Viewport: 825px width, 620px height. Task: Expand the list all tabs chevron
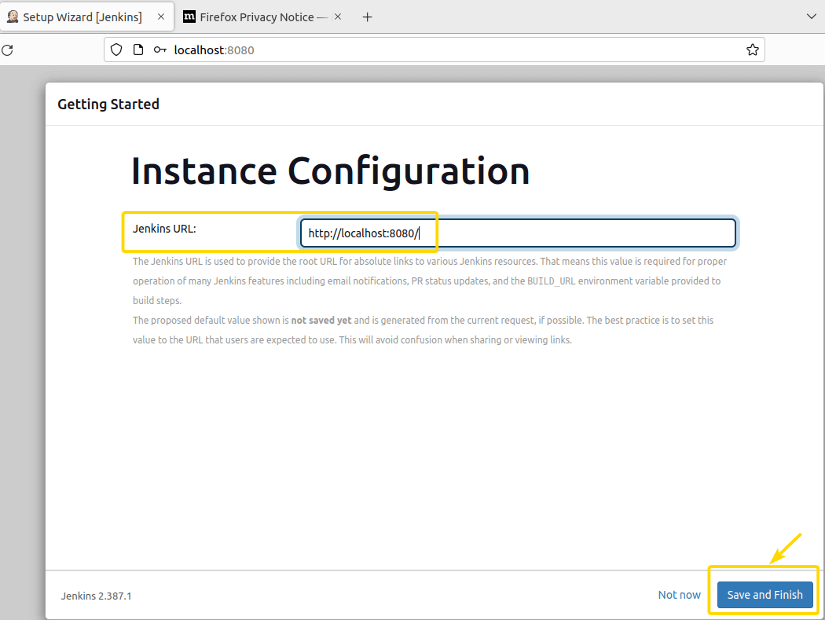tap(811, 16)
